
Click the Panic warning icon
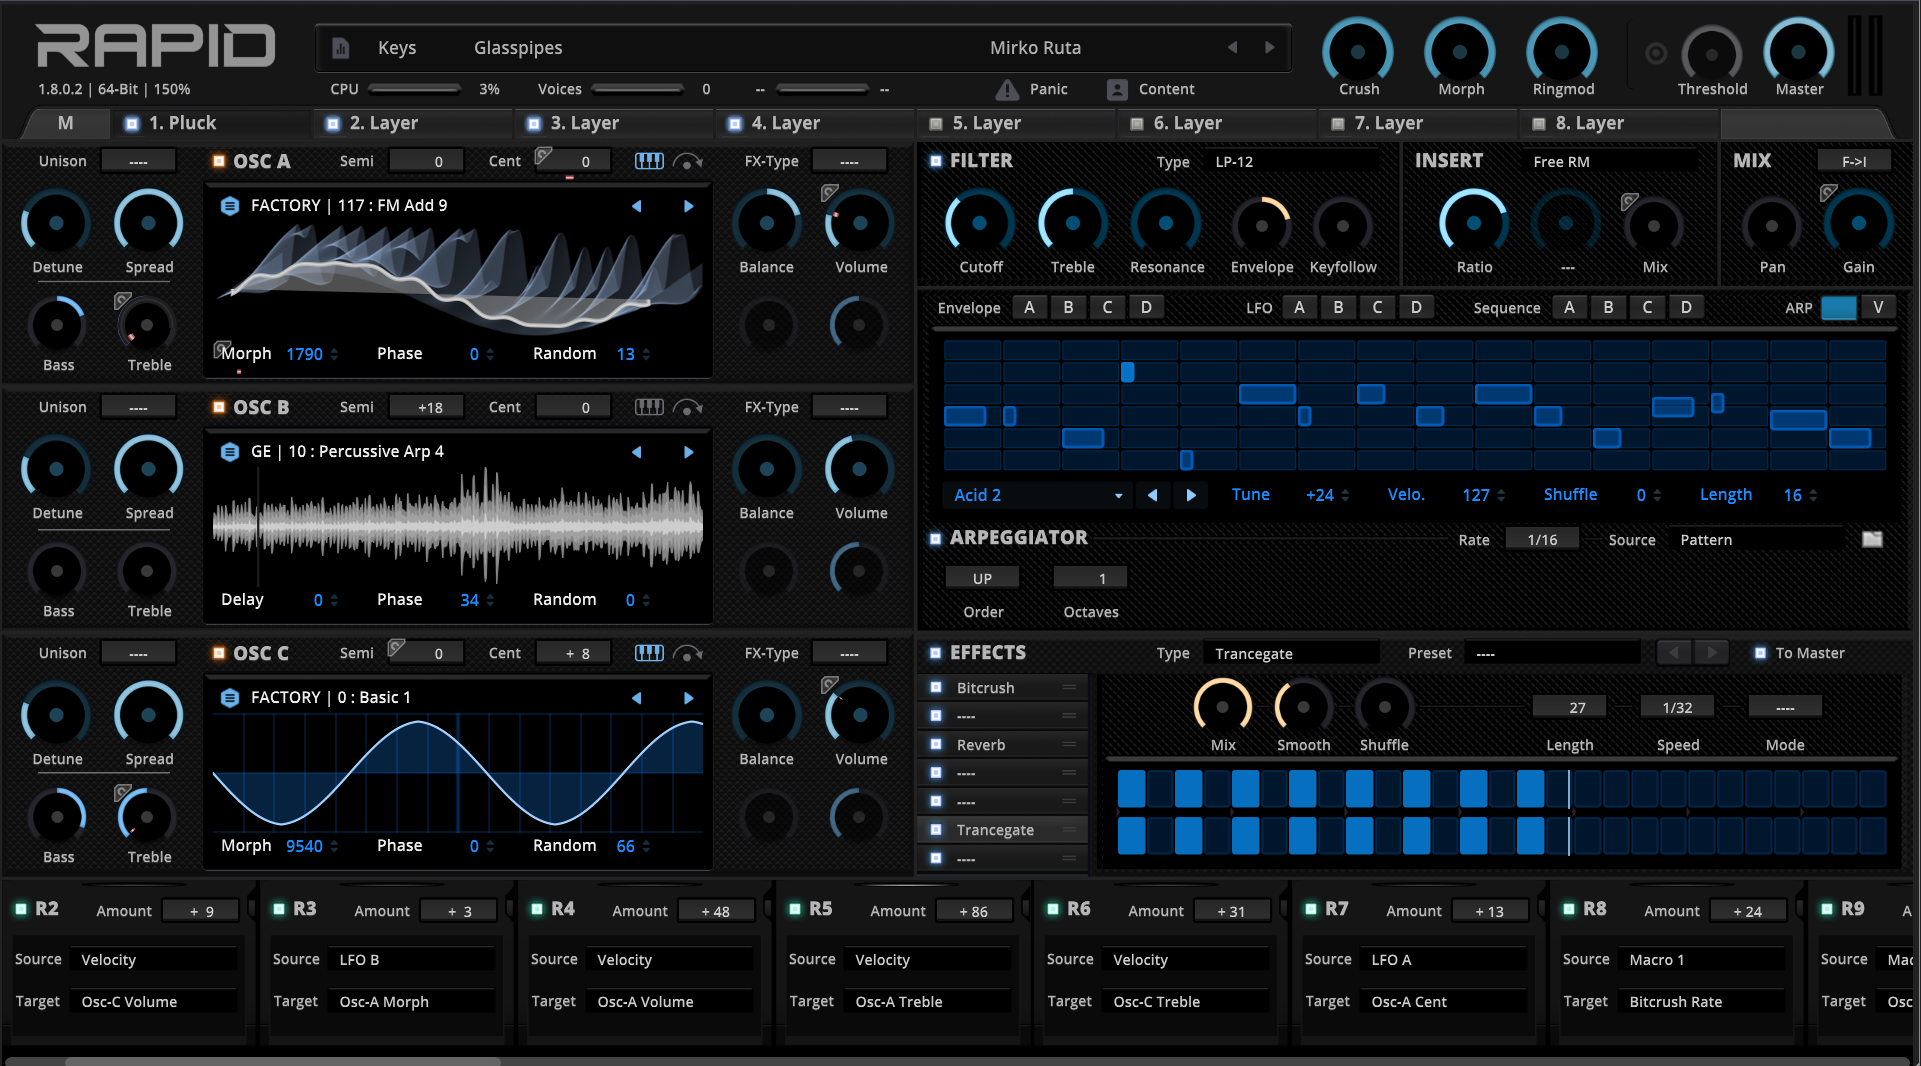click(1007, 90)
